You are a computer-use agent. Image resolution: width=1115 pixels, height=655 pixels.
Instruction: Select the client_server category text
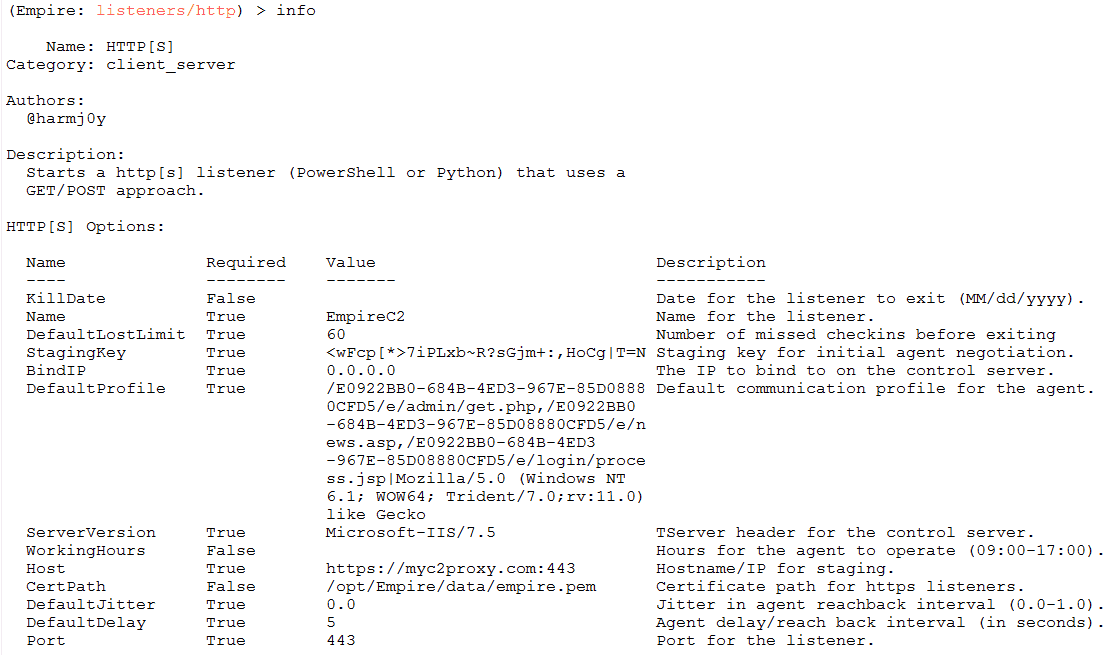tap(171, 65)
